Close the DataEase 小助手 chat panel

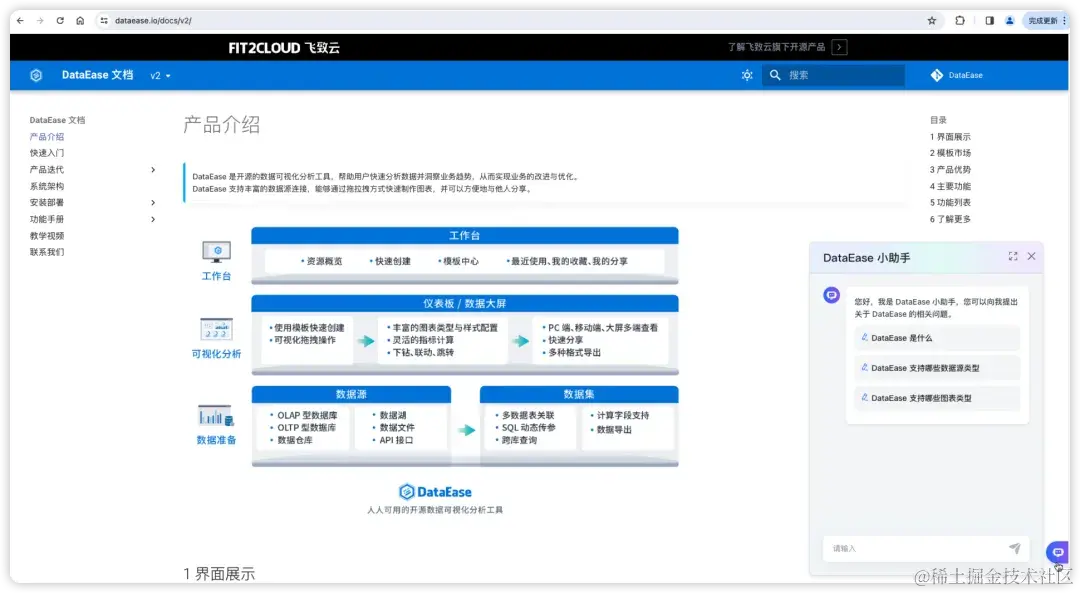[1031, 256]
